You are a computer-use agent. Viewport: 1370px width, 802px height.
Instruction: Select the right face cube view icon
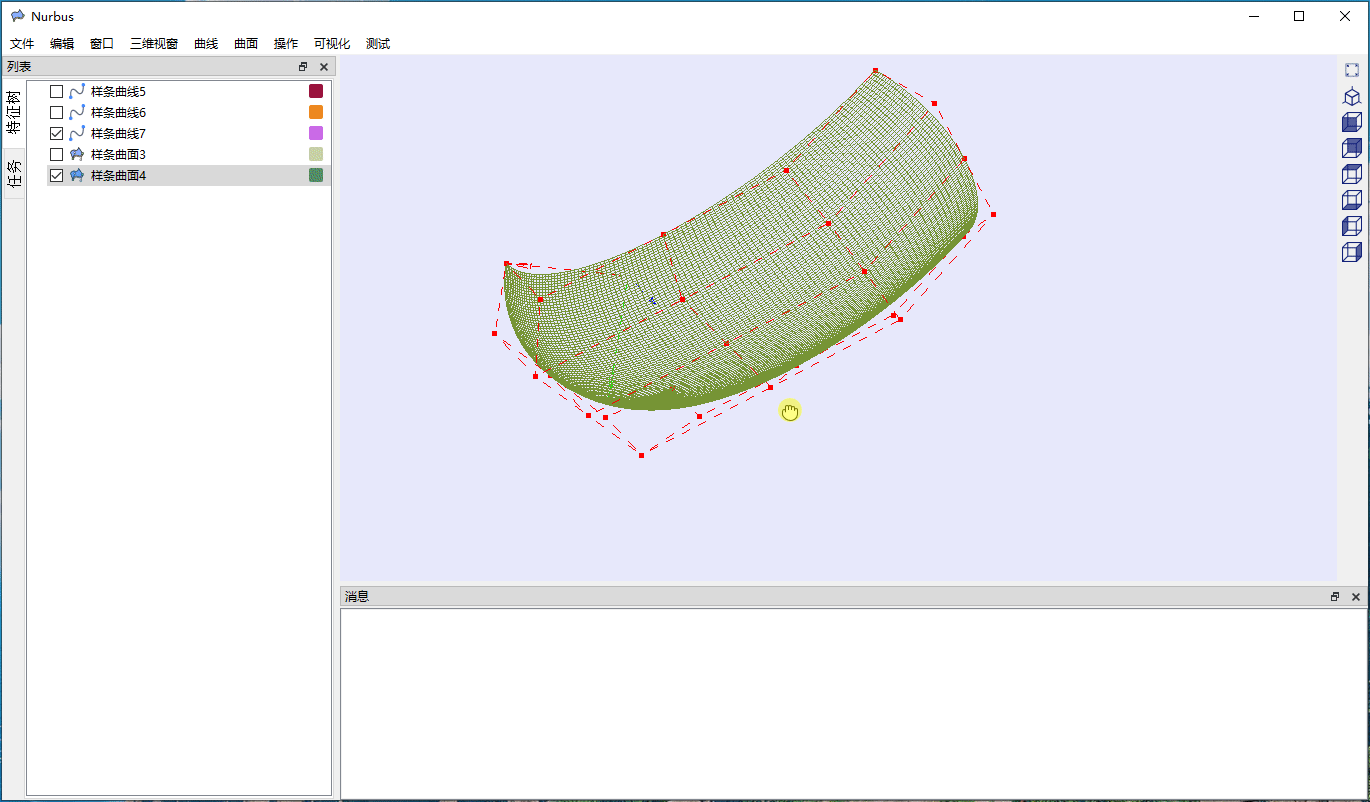[x=1352, y=252]
